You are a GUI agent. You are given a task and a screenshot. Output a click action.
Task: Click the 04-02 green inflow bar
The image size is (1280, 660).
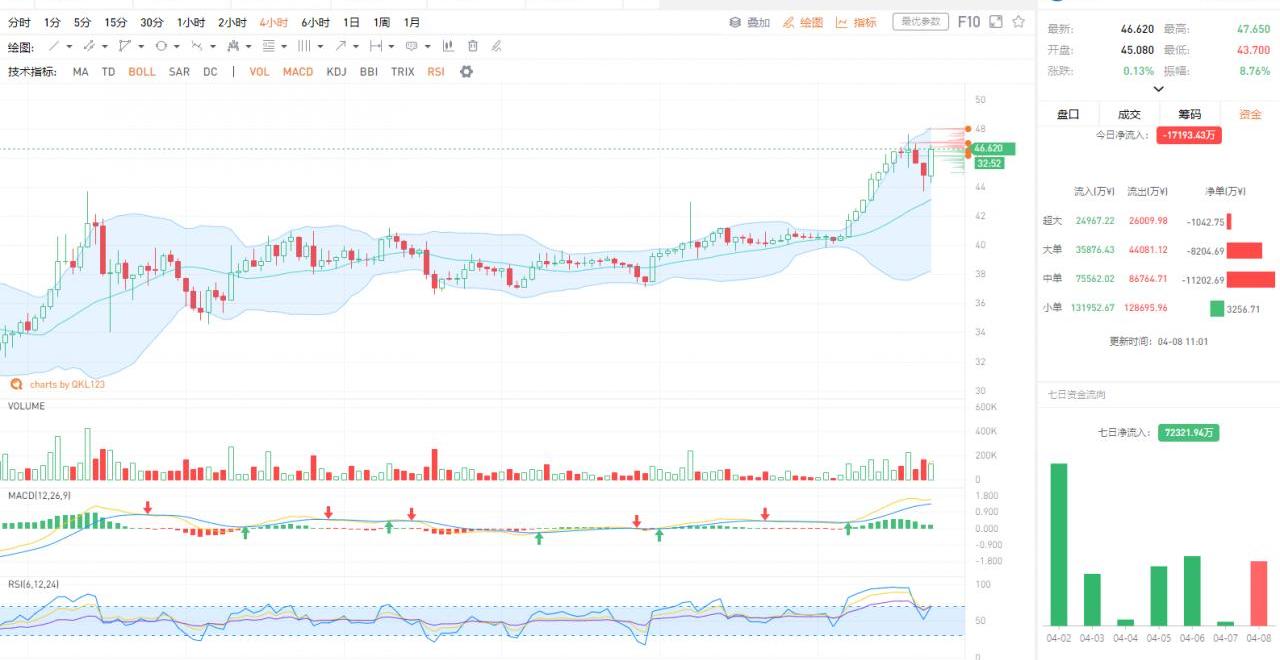tap(1058, 544)
